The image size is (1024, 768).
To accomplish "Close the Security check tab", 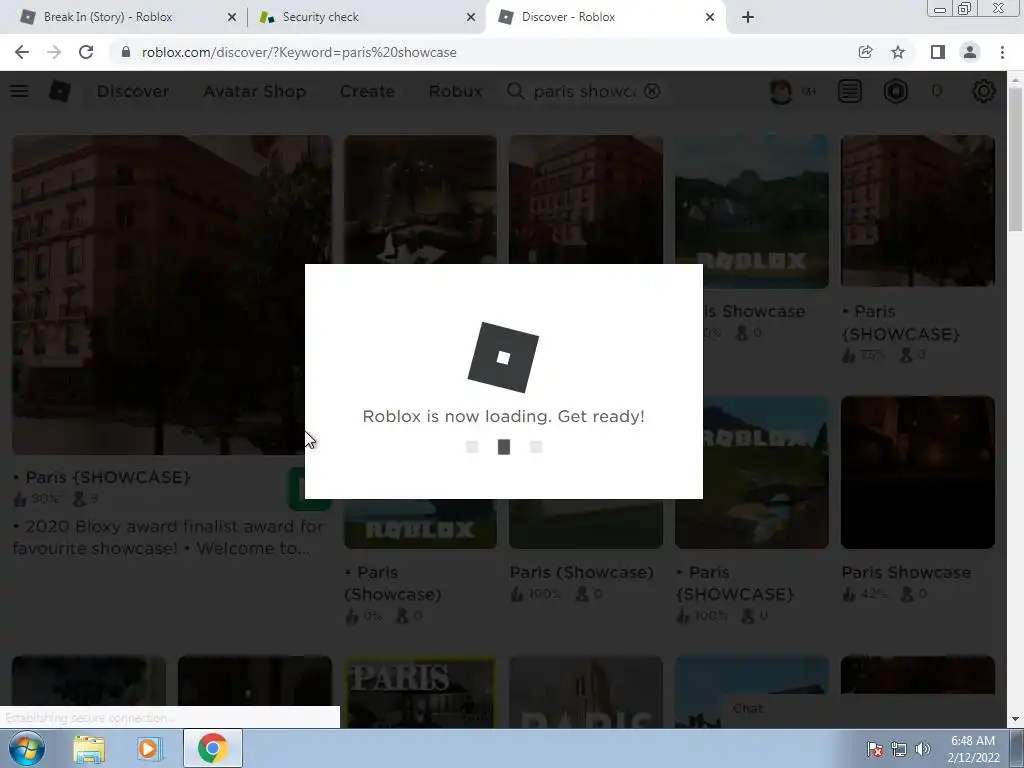I will 471,17.
